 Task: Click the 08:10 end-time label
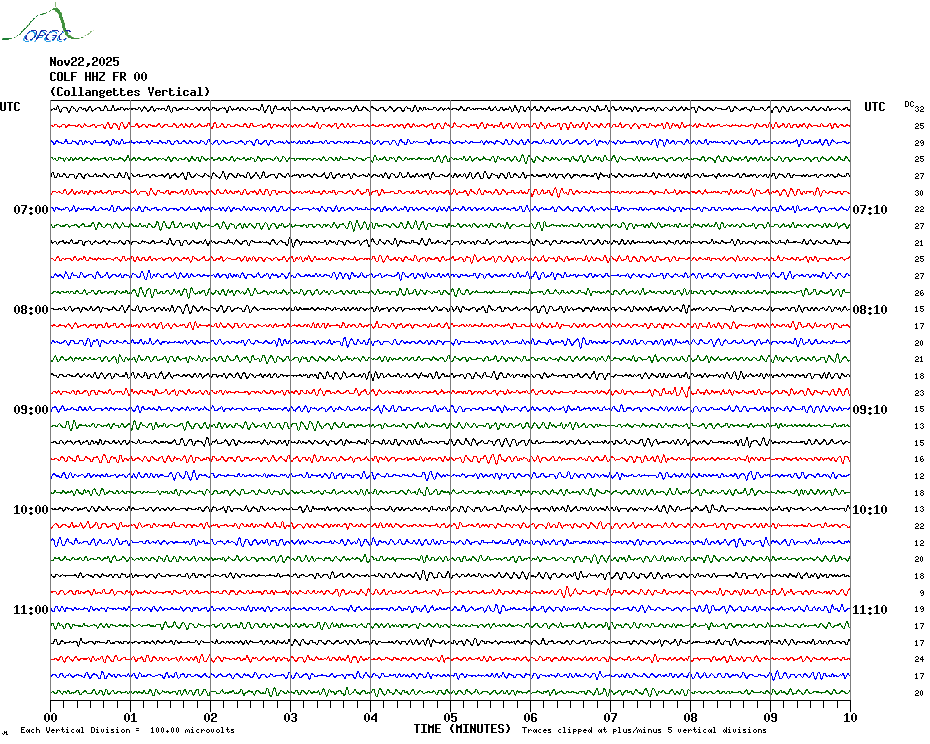pyautogui.click(x=870, y=310)
